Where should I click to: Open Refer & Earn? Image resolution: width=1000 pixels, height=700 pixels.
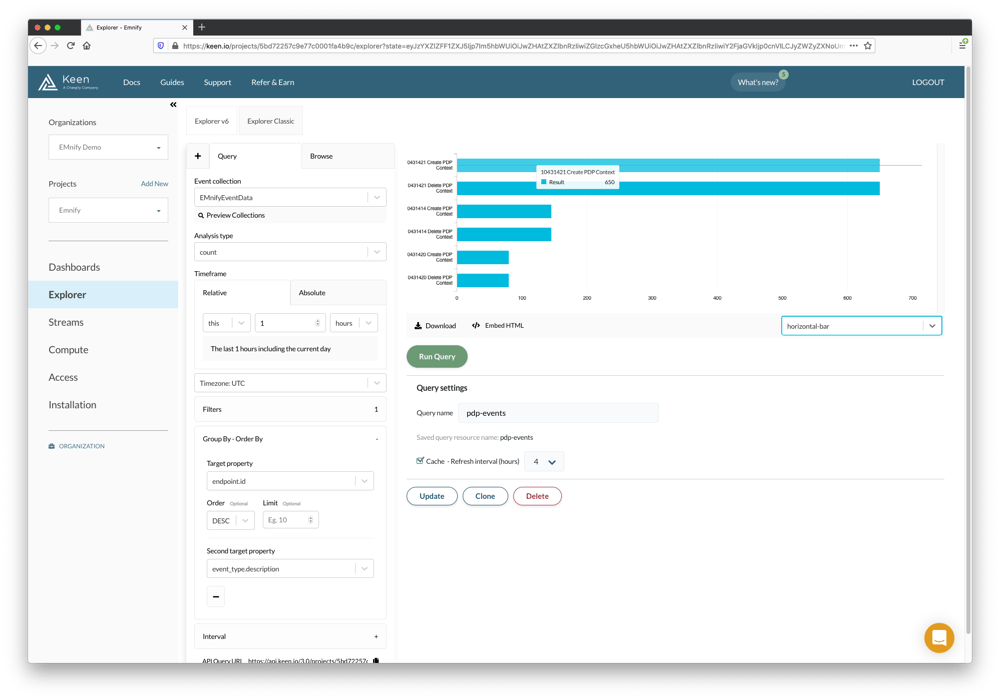point(272,82)
